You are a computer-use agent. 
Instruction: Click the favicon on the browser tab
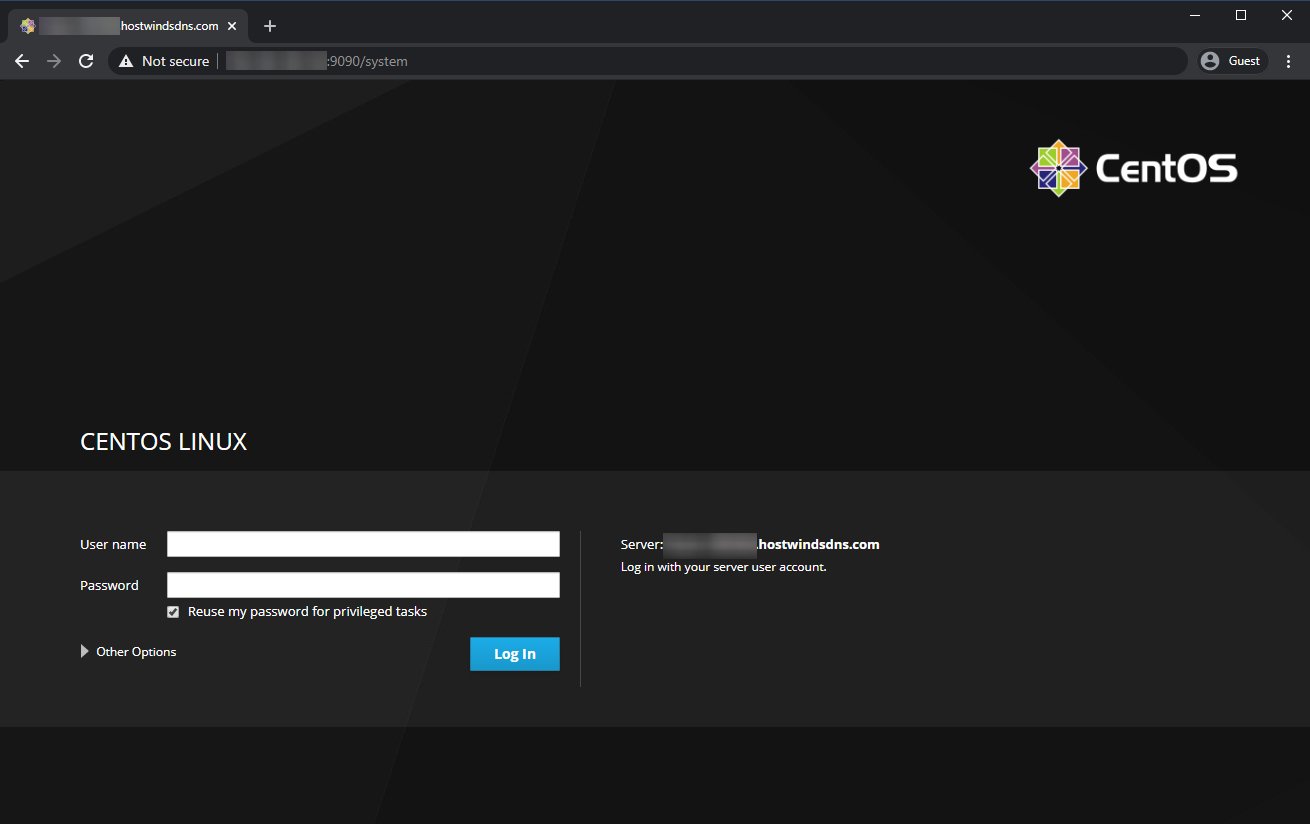pos(27,26)
